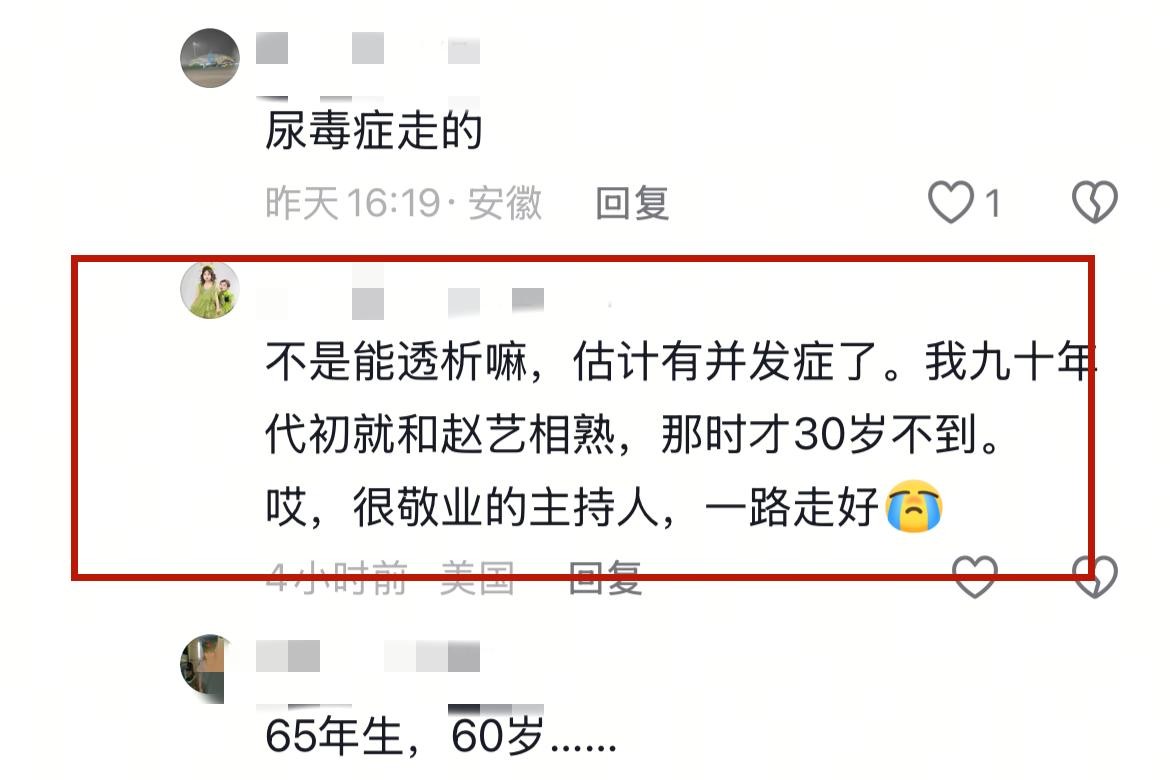Open the blurred username above "65年生" comment
The image size is (1170, 780).
[x=368, y=656]
